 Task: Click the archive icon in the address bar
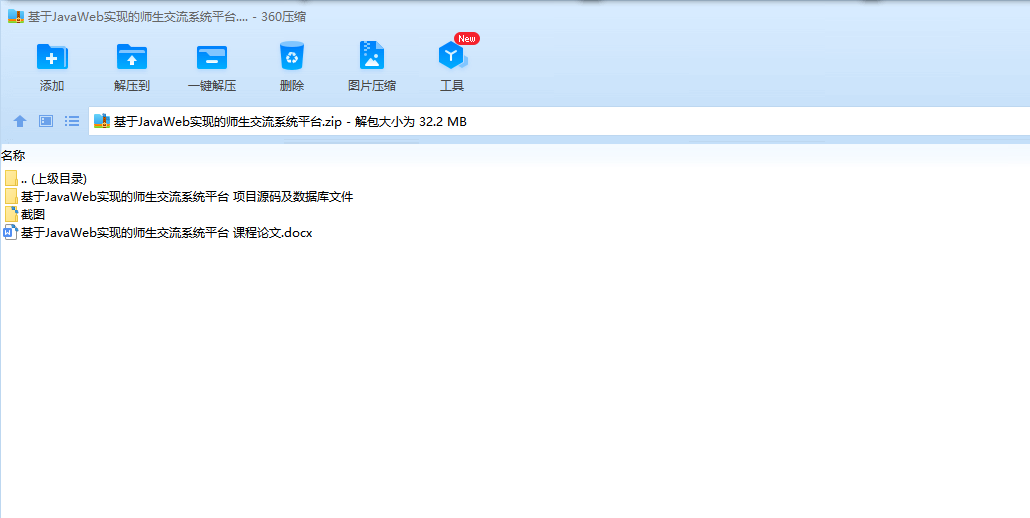(102, 121)
